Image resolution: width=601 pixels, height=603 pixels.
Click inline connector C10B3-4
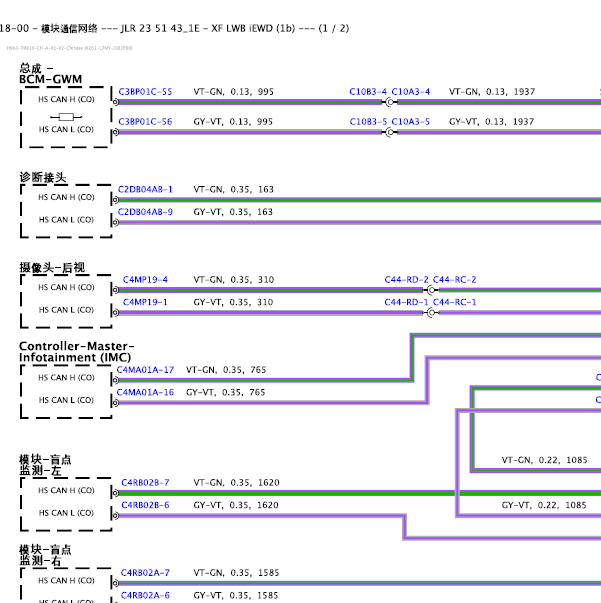click(x=368, y=92)
